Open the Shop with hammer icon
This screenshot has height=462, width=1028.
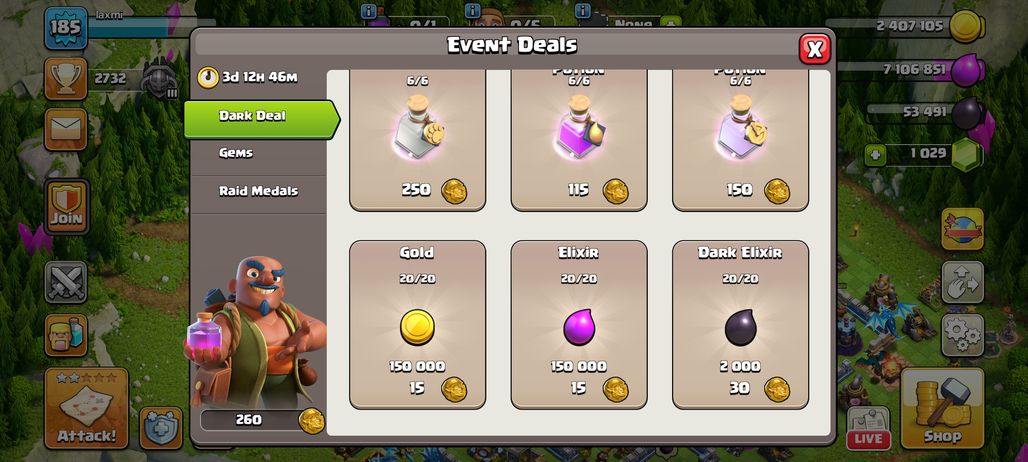[x=942, y=408]
